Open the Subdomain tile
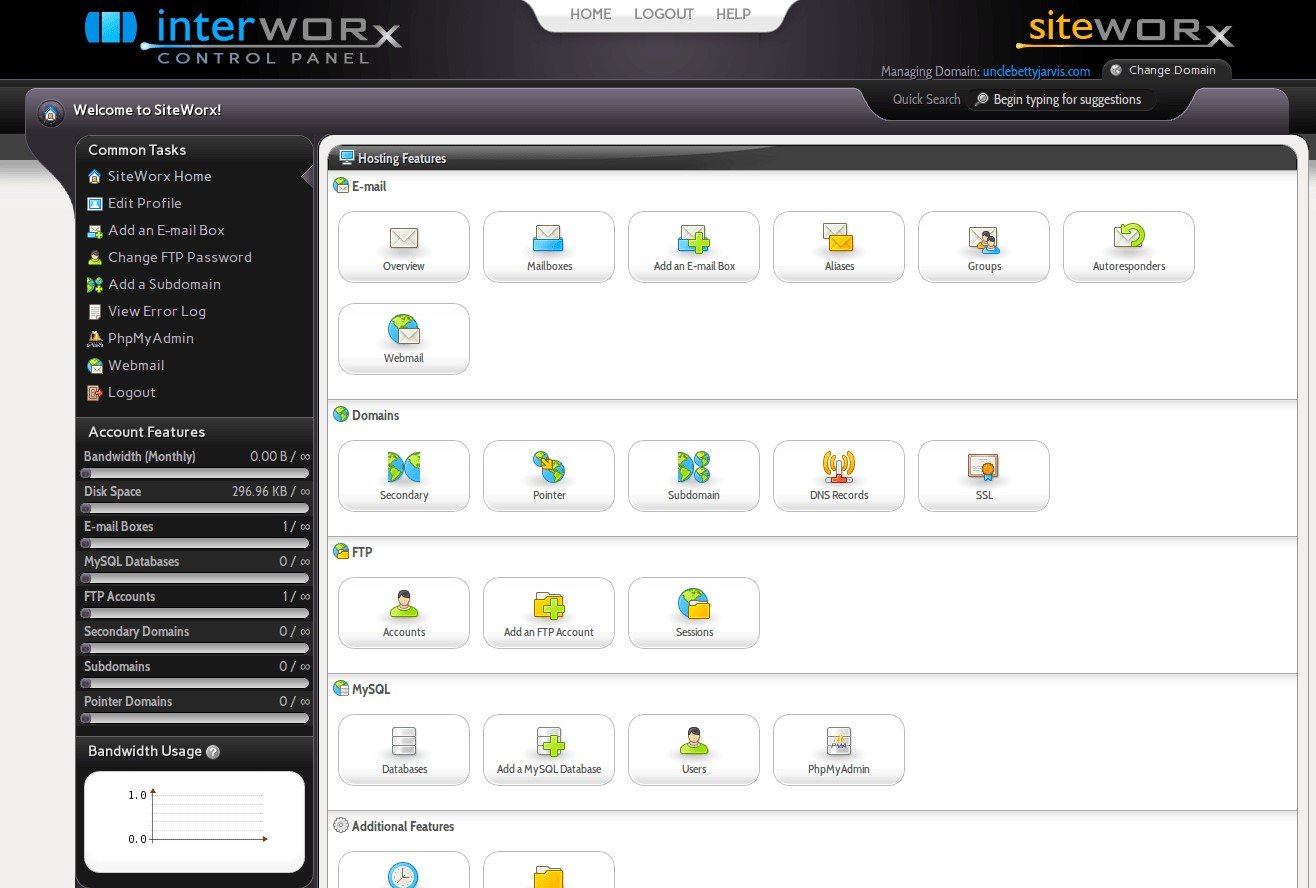The height and width of the screenshot is (888, 1316). (x=694, y=476)
